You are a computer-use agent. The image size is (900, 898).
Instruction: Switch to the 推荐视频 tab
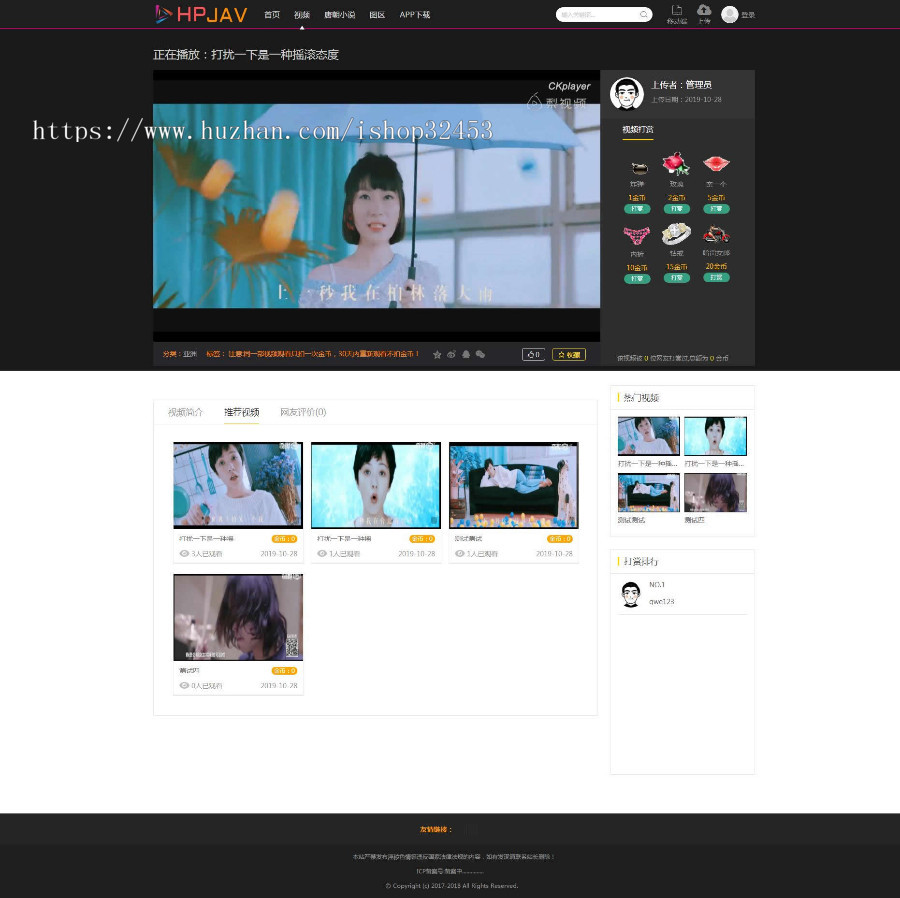tap(241, 412)
